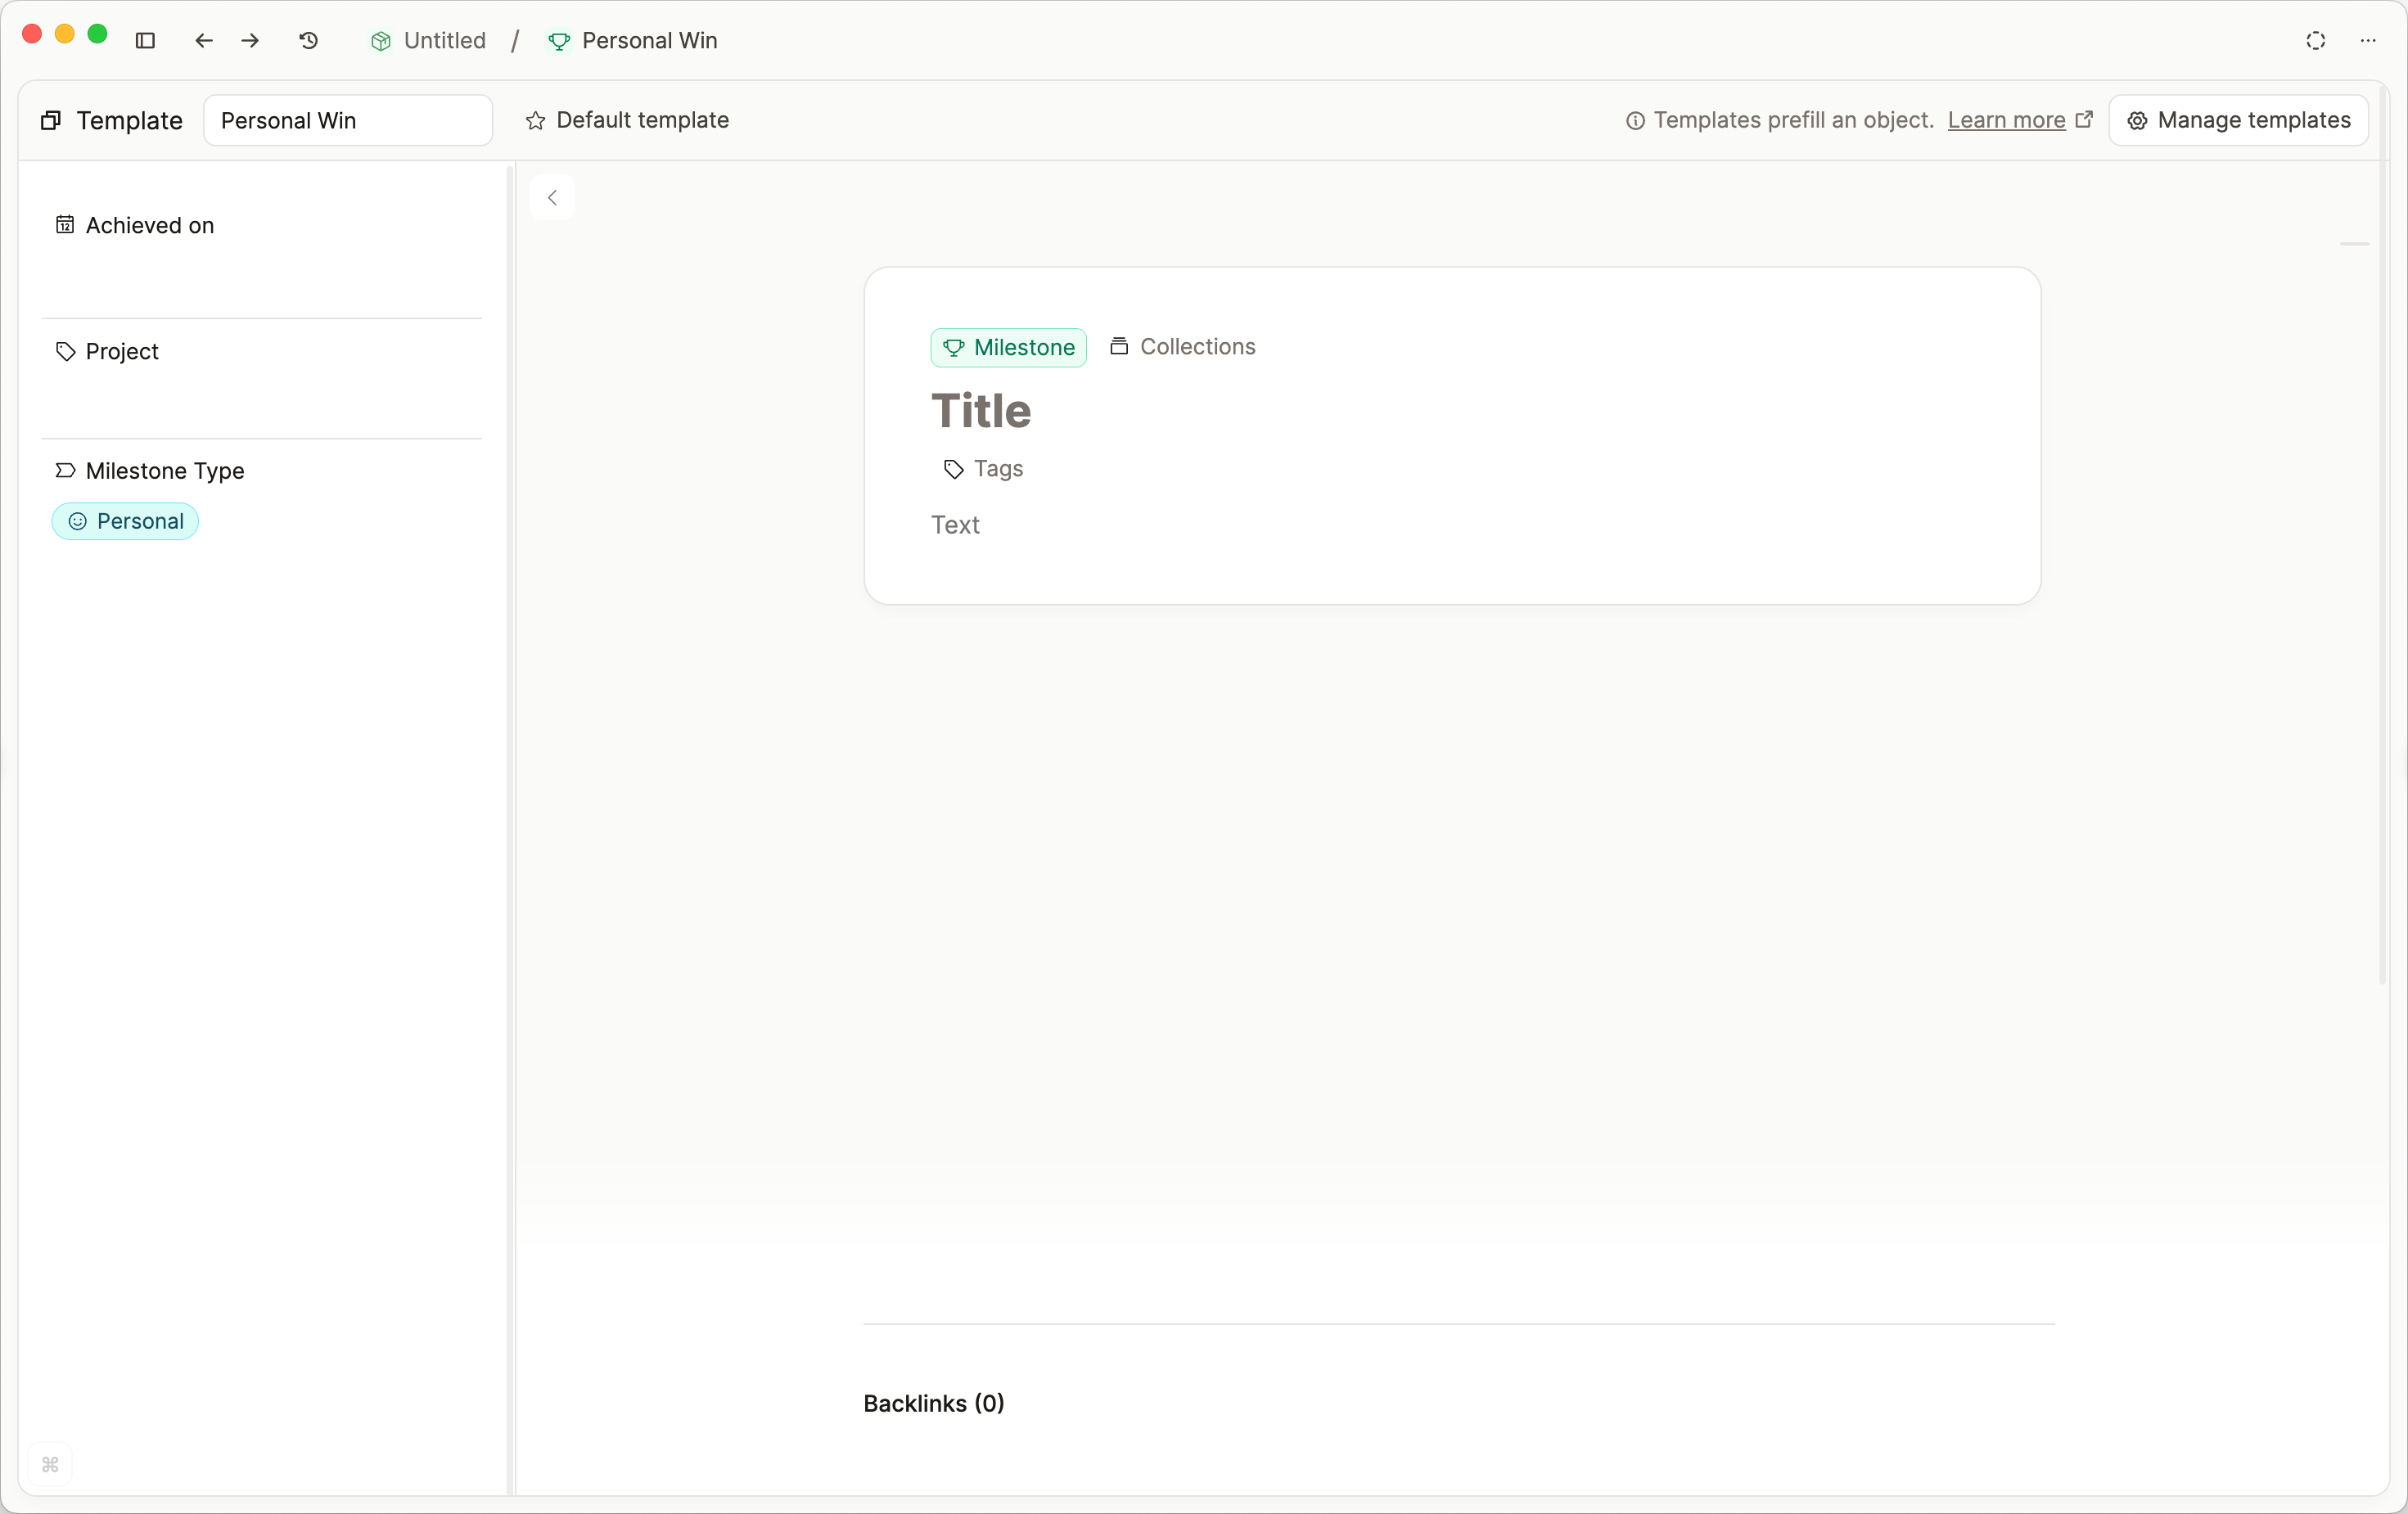Viewport: 2408px width, 1514px height.
Task: Open the Tags field
Action: coord(984,468)
